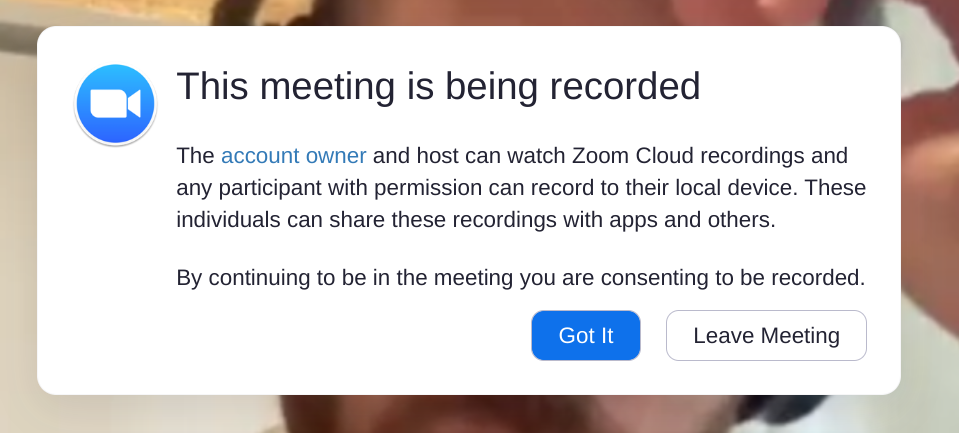Click the word "owner" in the blue hyperlink
Image resolution: width=959 pixels, height=433 pixels.
click(x=336, y=156)
